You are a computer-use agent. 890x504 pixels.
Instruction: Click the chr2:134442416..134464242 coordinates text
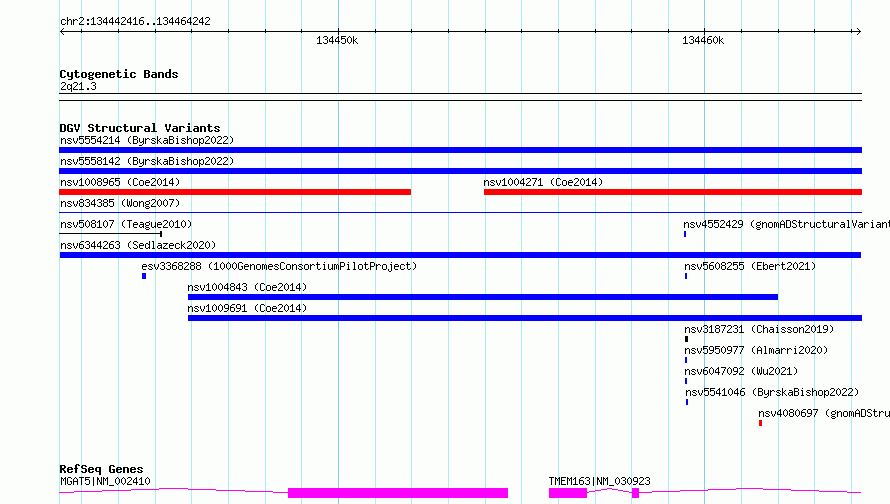pos(135,21)
